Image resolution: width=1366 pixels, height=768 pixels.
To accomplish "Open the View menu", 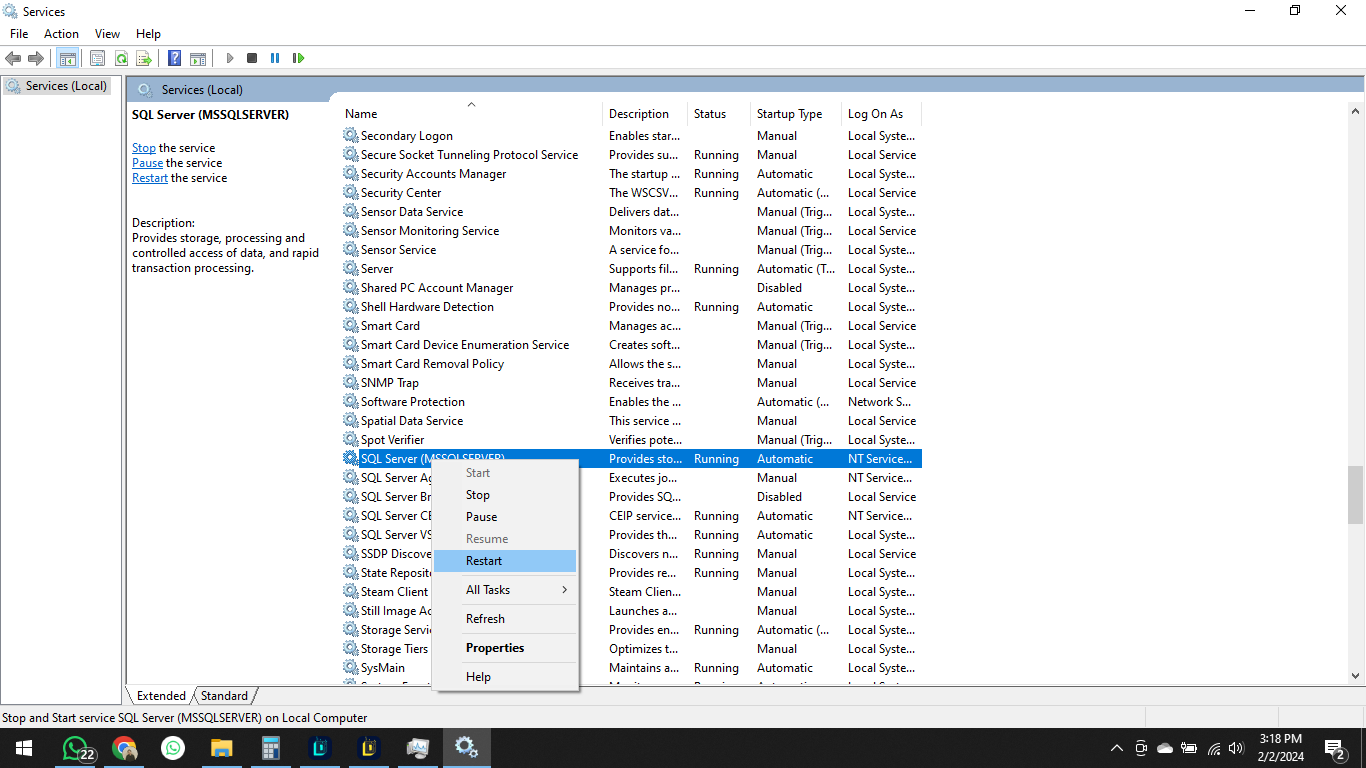I will pyautogui.click(x=107, y=33).
